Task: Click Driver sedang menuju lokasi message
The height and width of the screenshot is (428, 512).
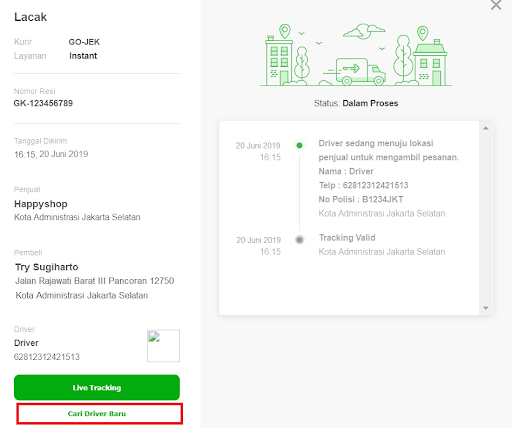Action: (389, 150)
